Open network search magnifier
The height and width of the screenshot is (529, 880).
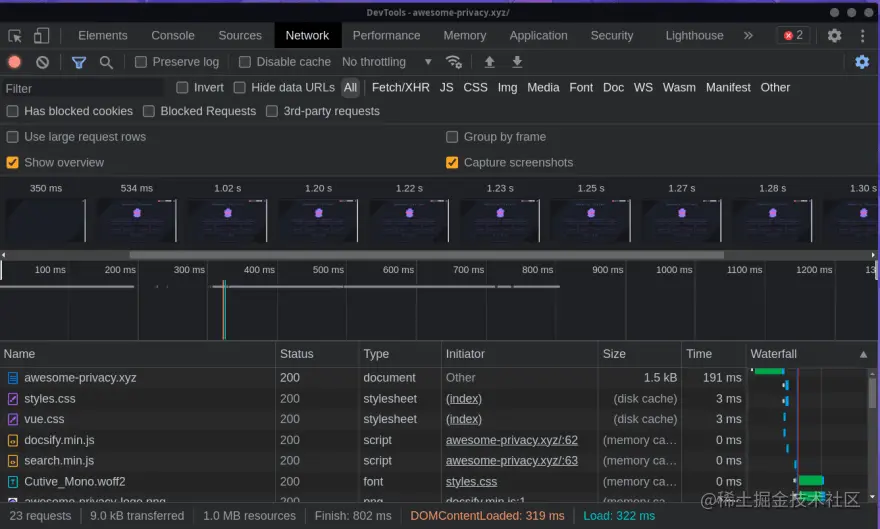tap(106, 62)
